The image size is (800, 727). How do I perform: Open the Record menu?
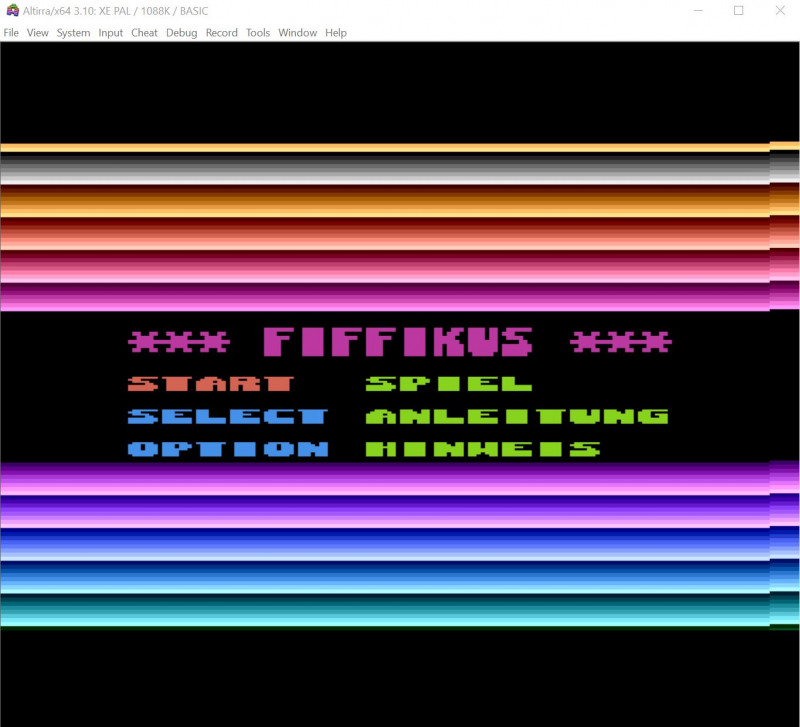click(221, 32)
